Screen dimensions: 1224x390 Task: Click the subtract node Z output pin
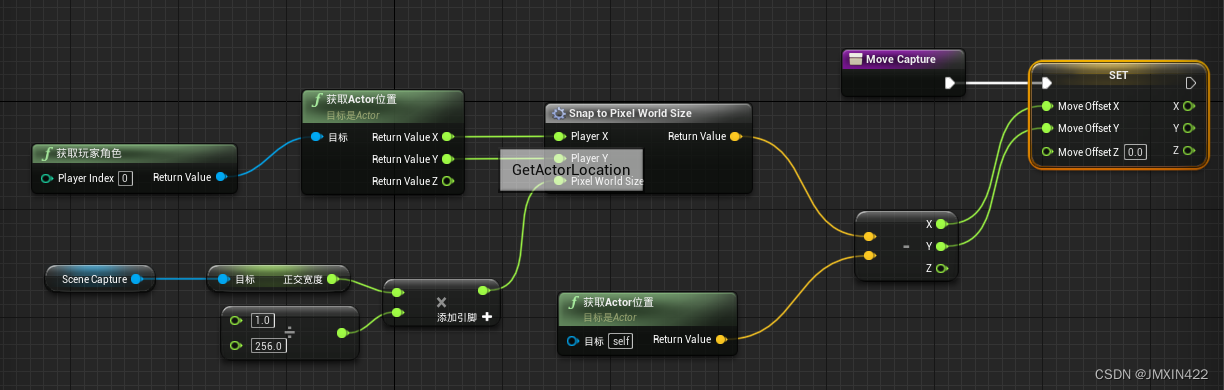click(x=942, y=268)
